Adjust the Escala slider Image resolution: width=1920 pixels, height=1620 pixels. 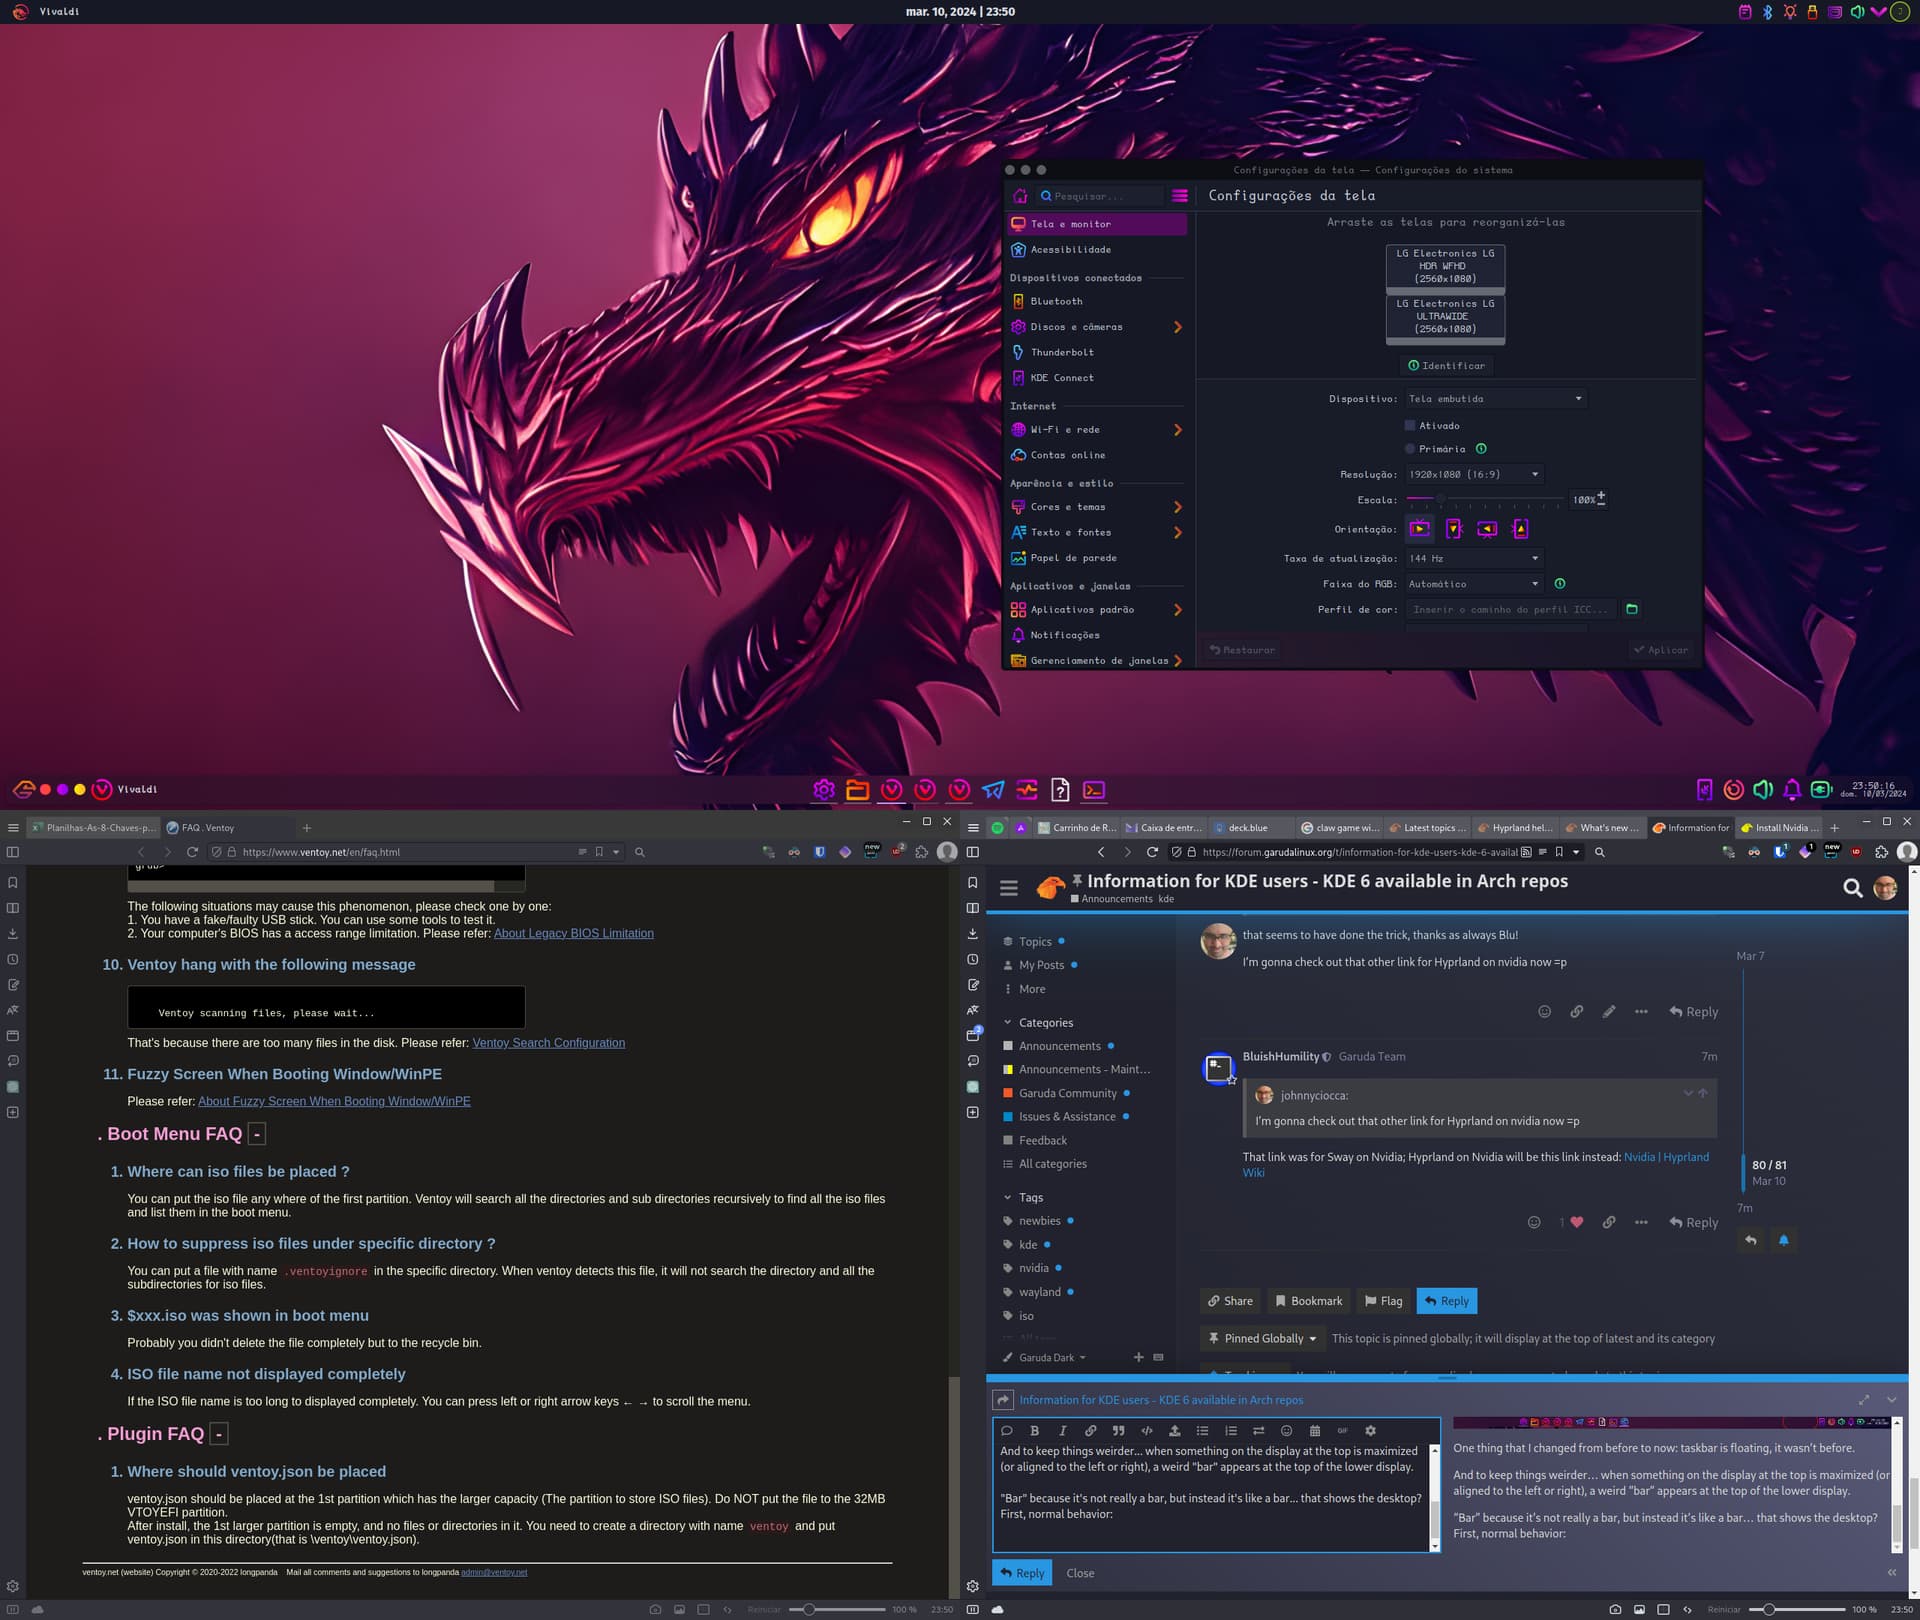(x=1484, y=499)
